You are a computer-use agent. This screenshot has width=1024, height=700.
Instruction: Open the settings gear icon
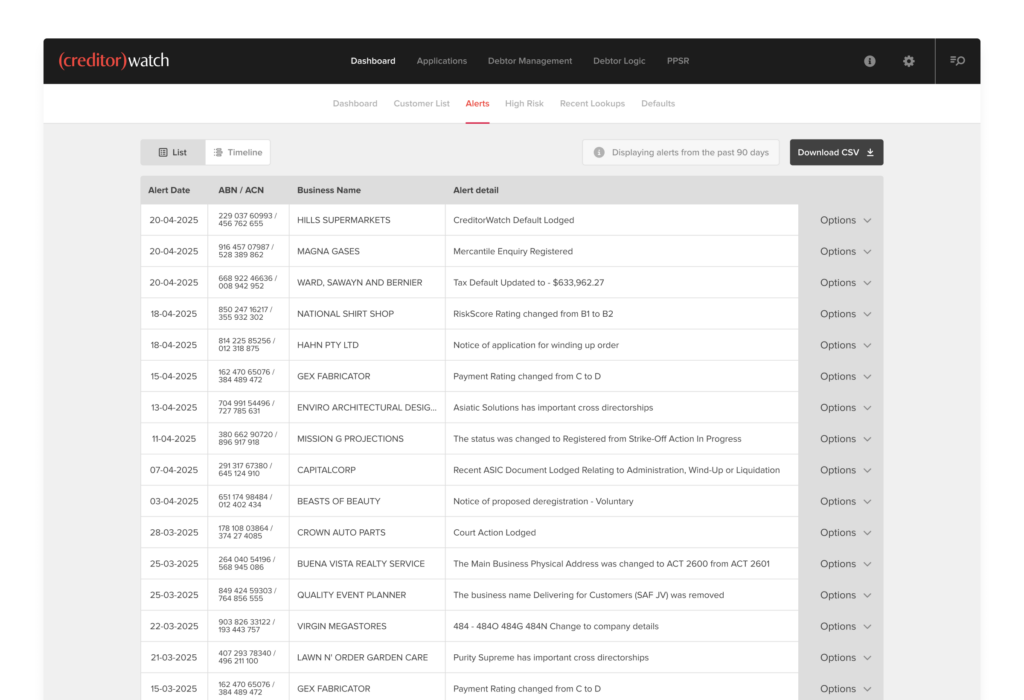[x=908, y=61]
